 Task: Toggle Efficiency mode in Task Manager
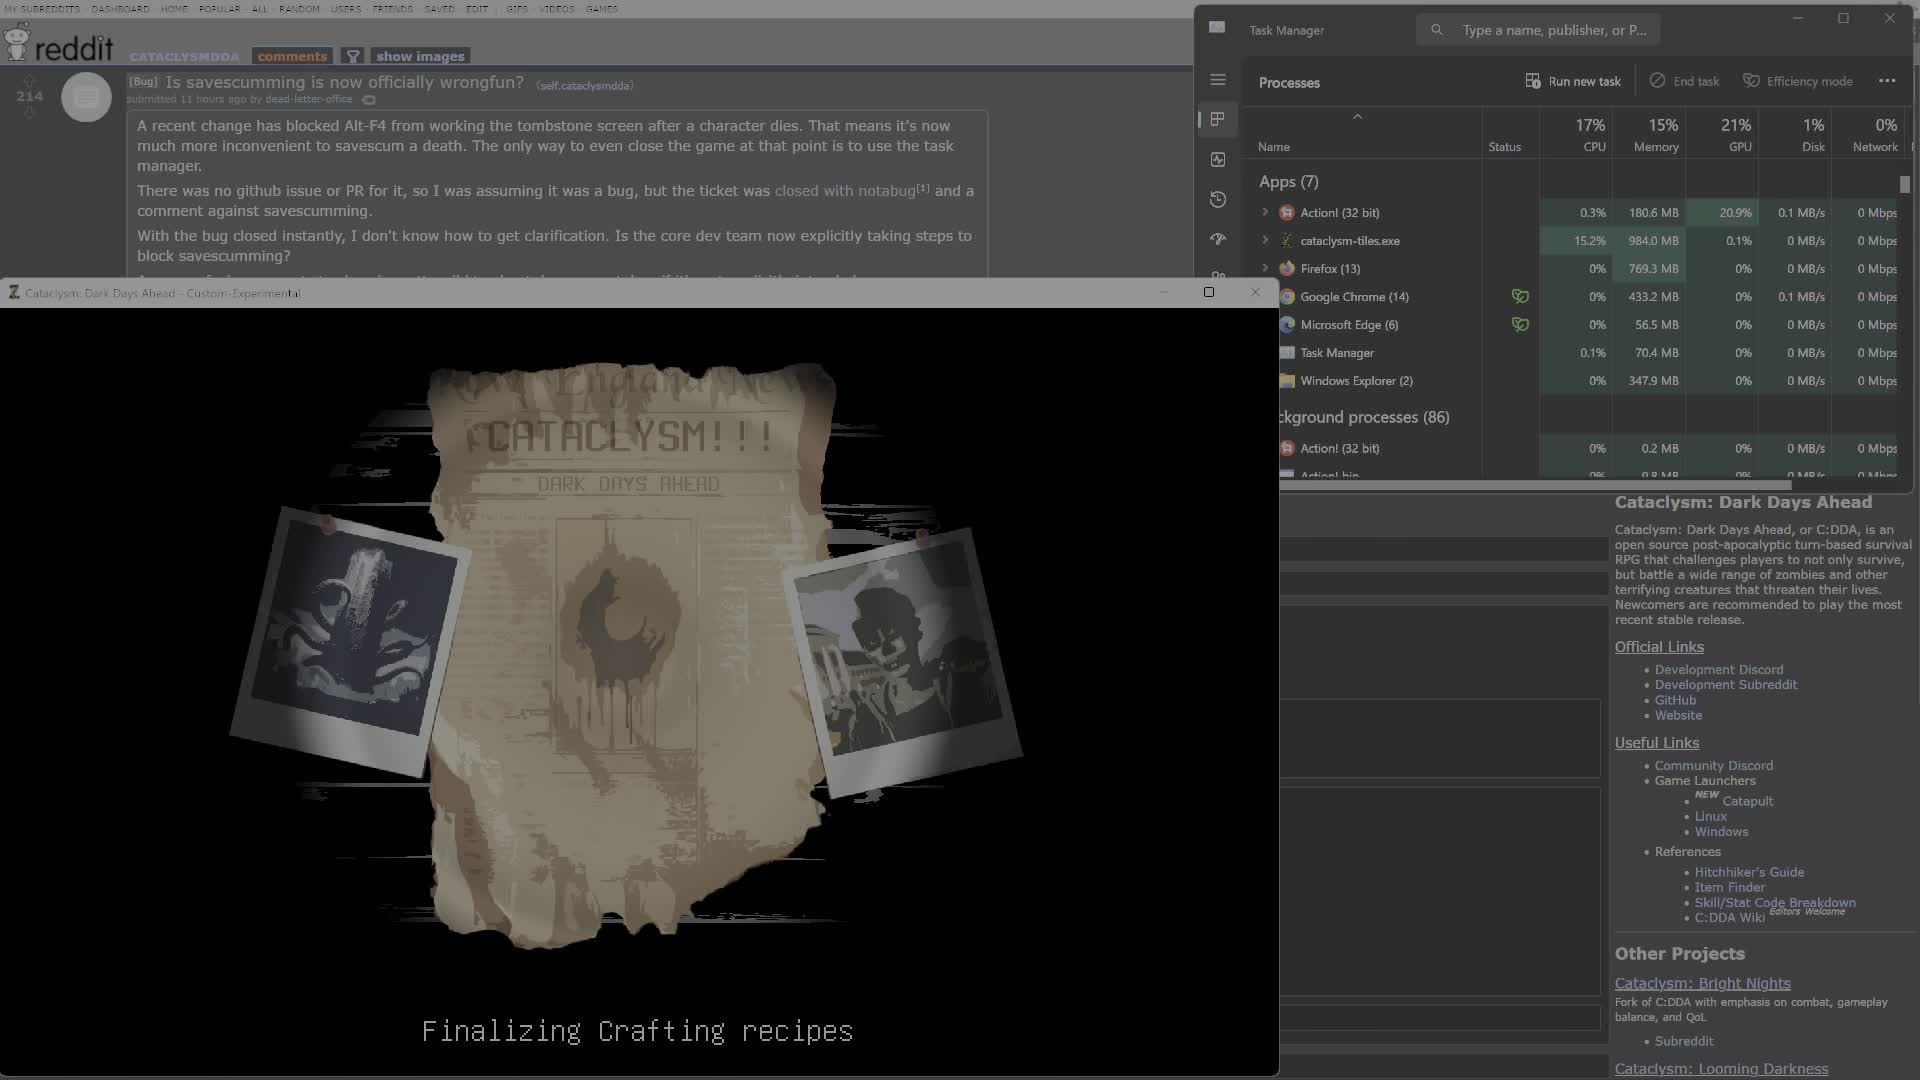[x=1797, y=81]
